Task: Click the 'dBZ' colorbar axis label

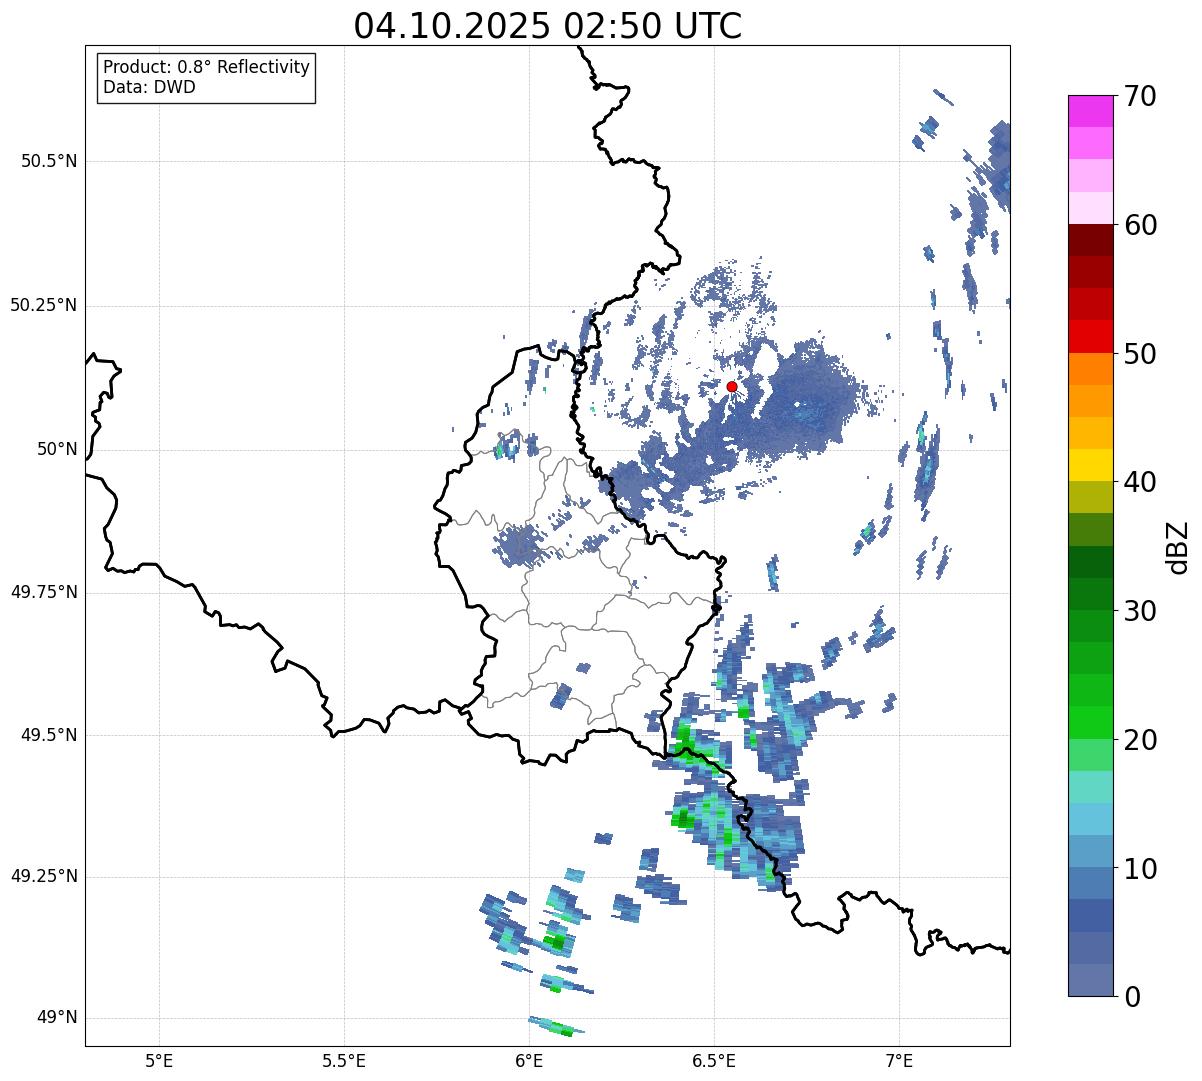Action: [x=1178, y=546]
